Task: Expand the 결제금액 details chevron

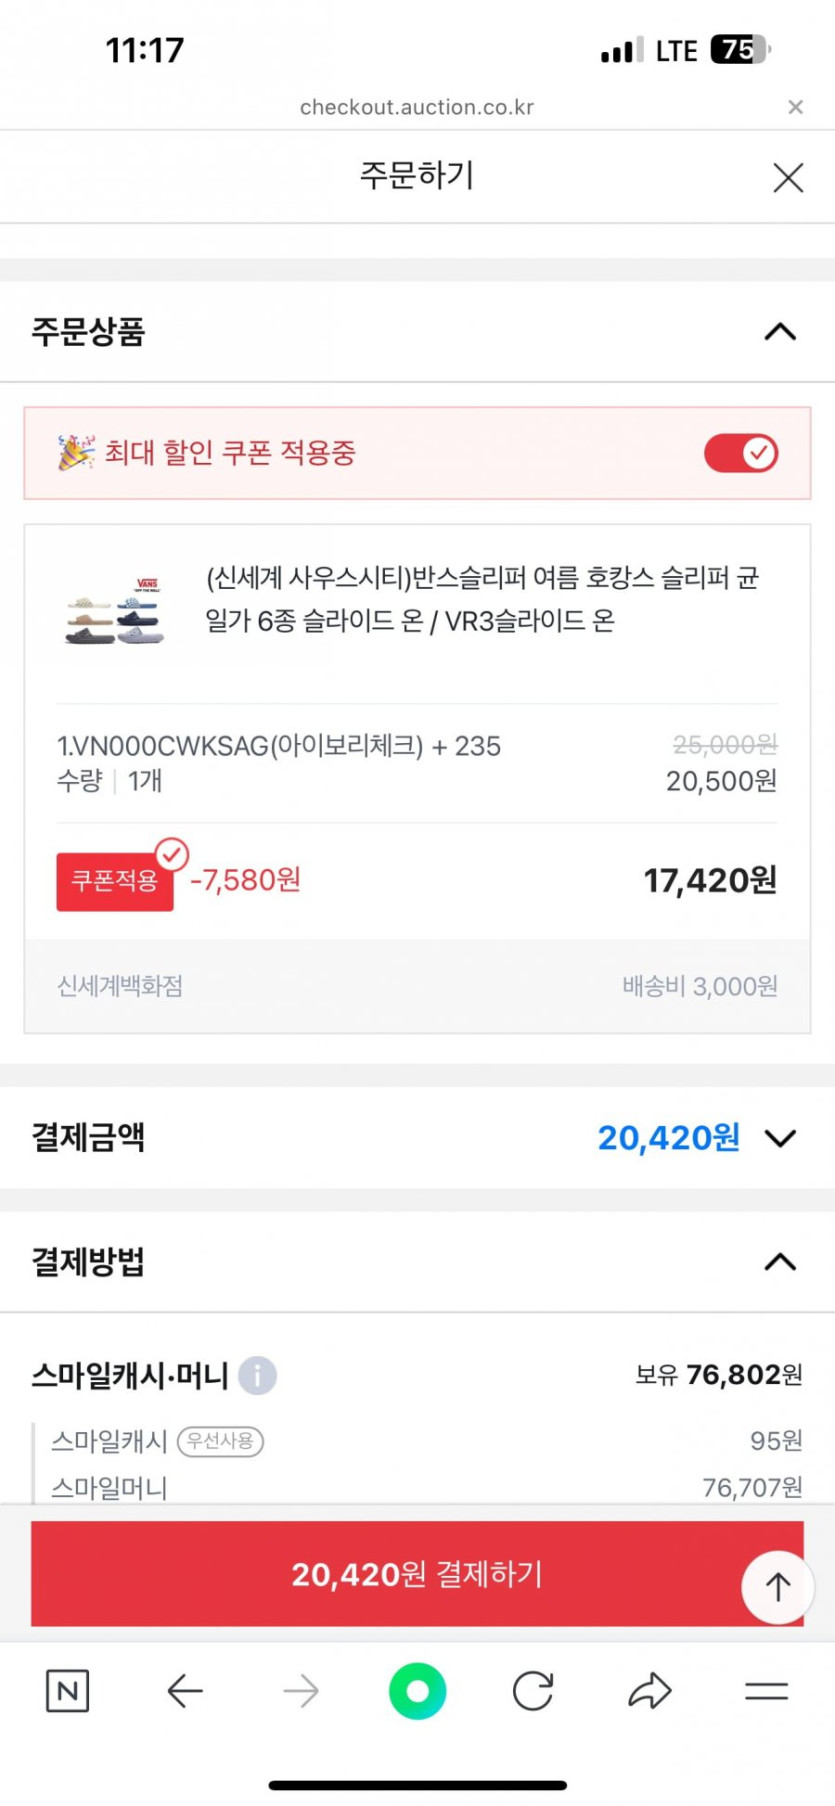Action: [x=780, y=1138]
